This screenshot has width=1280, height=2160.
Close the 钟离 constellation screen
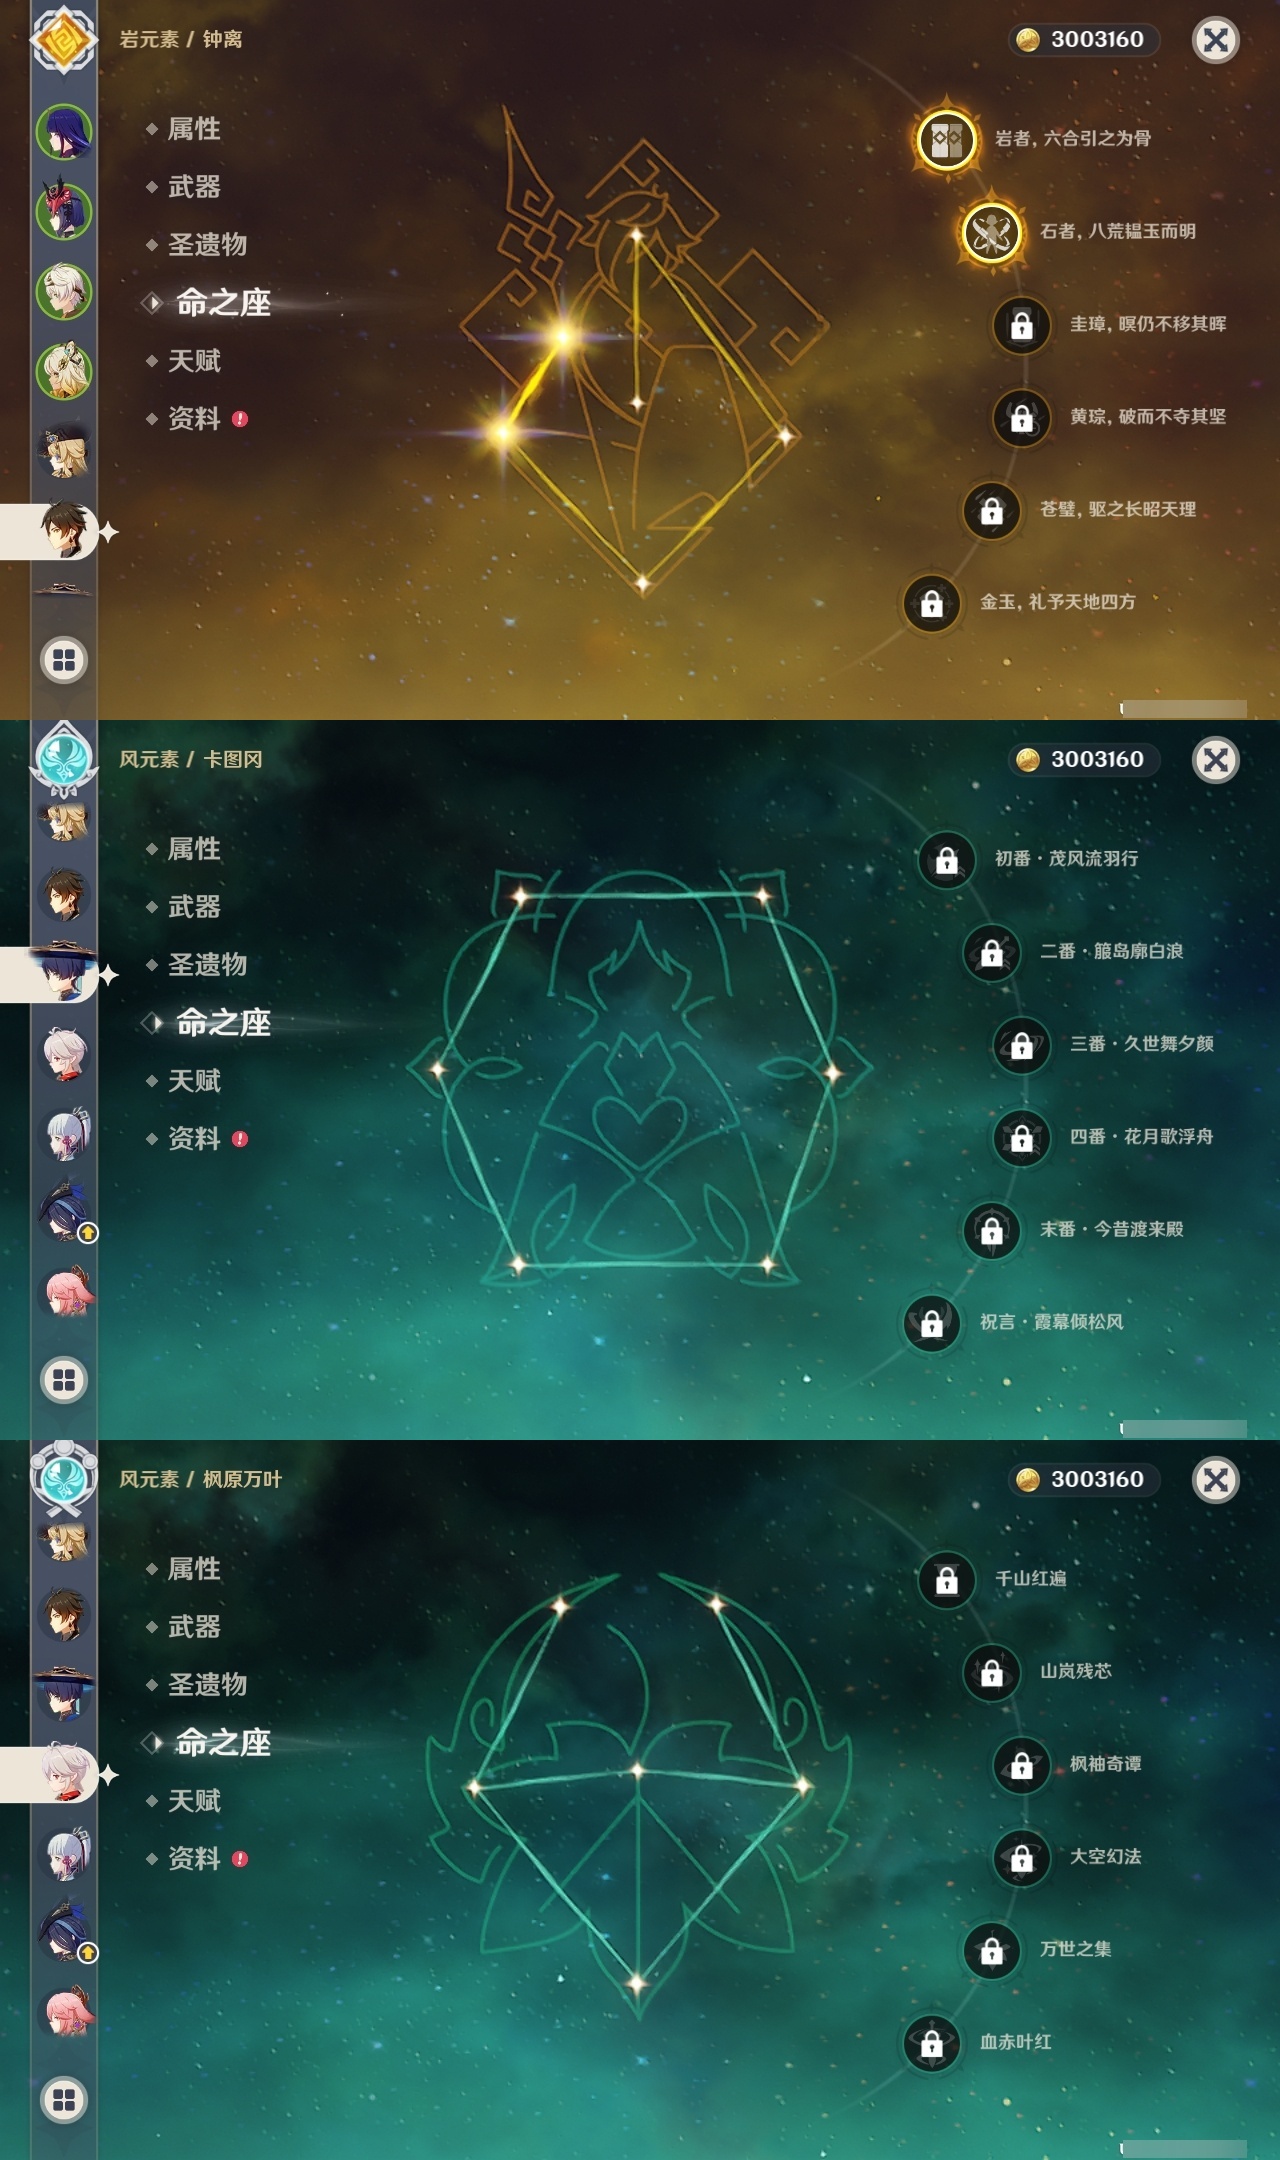click(1216, 40)
